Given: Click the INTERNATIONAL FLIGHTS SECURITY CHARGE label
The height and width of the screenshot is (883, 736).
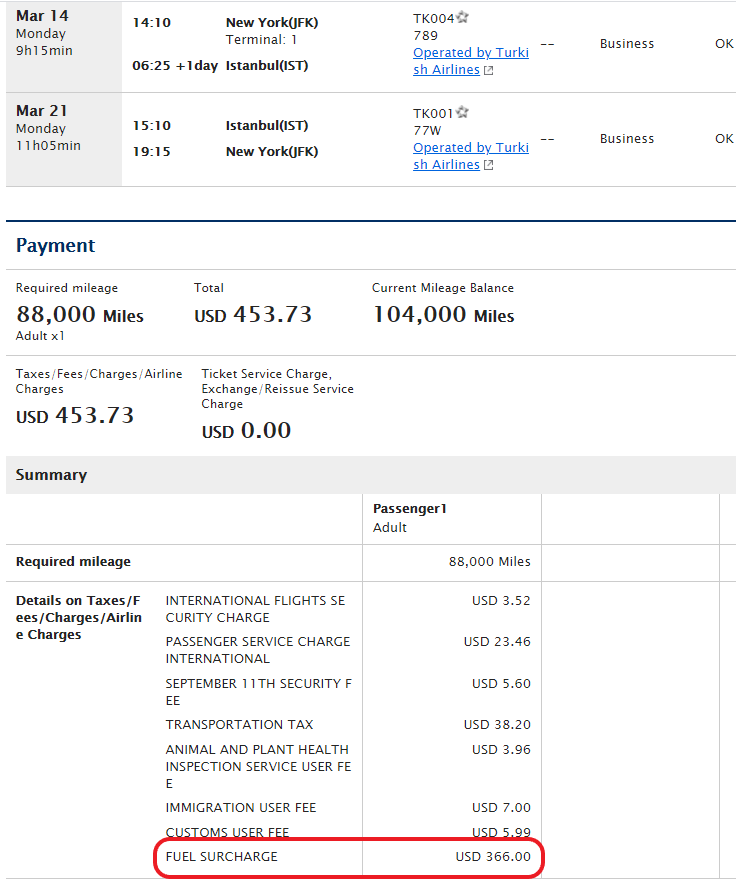Looking at the screenshot, I should point(255,609).
